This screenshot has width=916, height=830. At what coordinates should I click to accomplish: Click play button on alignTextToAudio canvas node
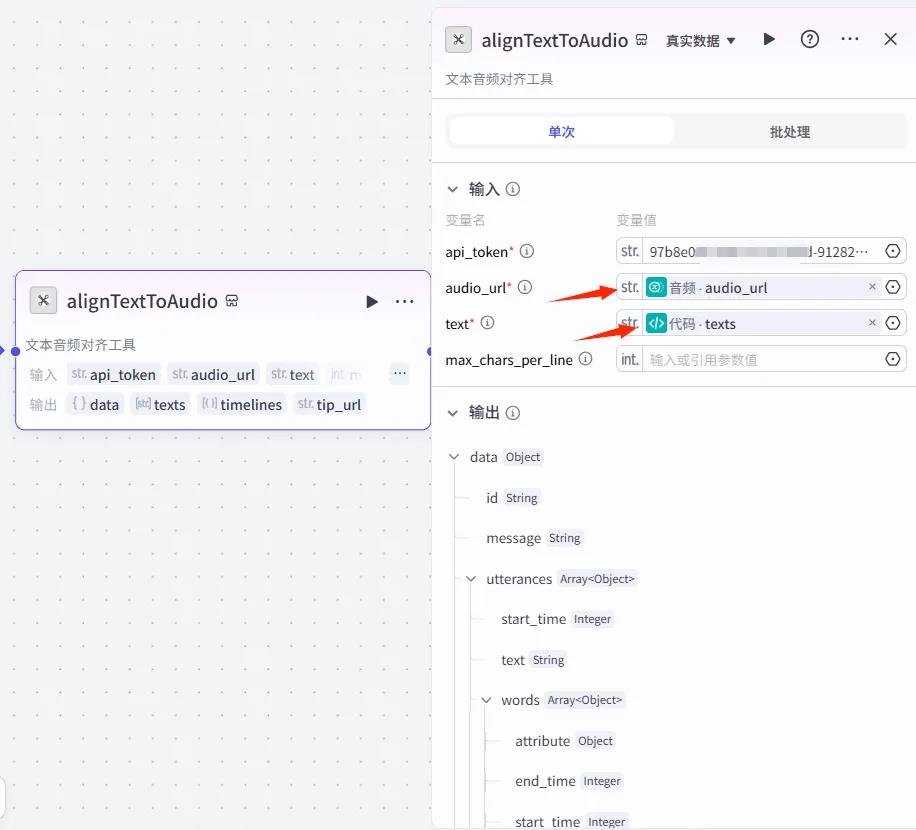click(x=372, y=301)
